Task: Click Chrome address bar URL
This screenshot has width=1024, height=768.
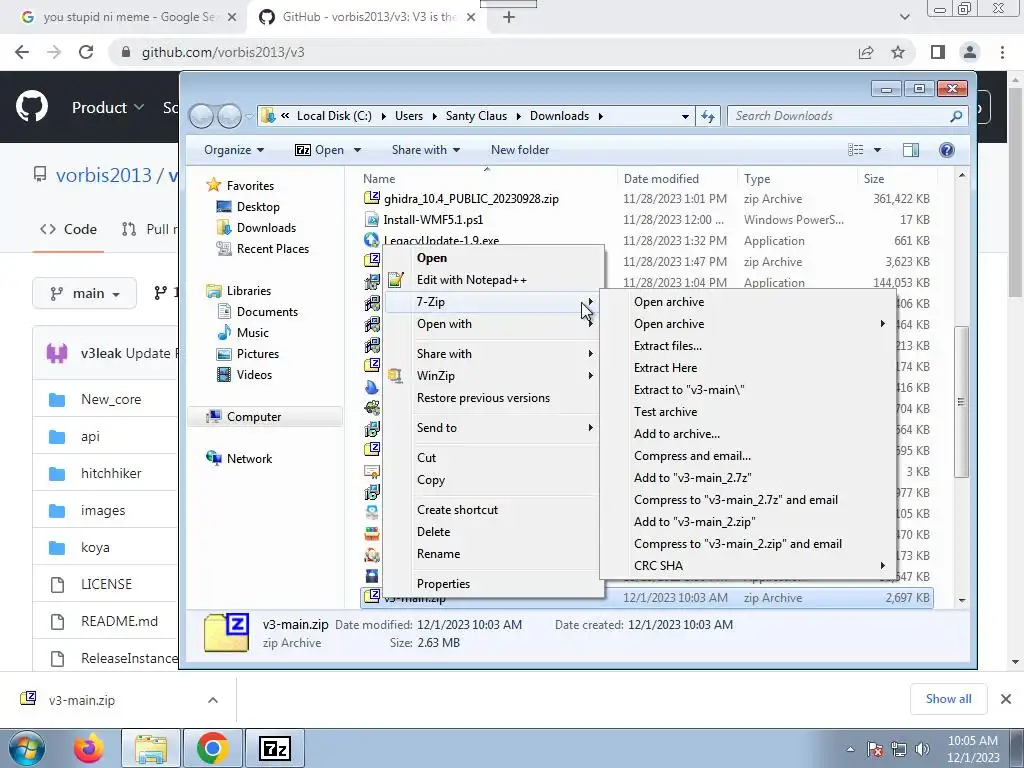Action: pyautogui.click(x=223, y=52)
